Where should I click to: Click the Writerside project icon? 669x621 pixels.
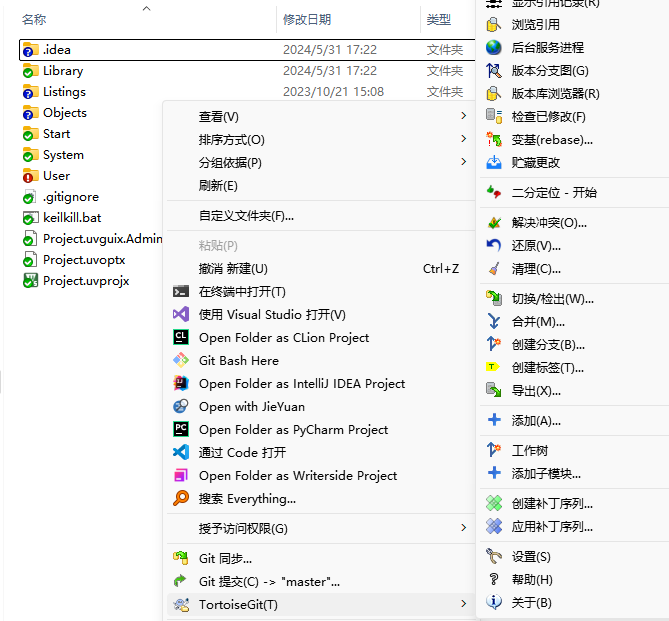[x=180, y=476]
